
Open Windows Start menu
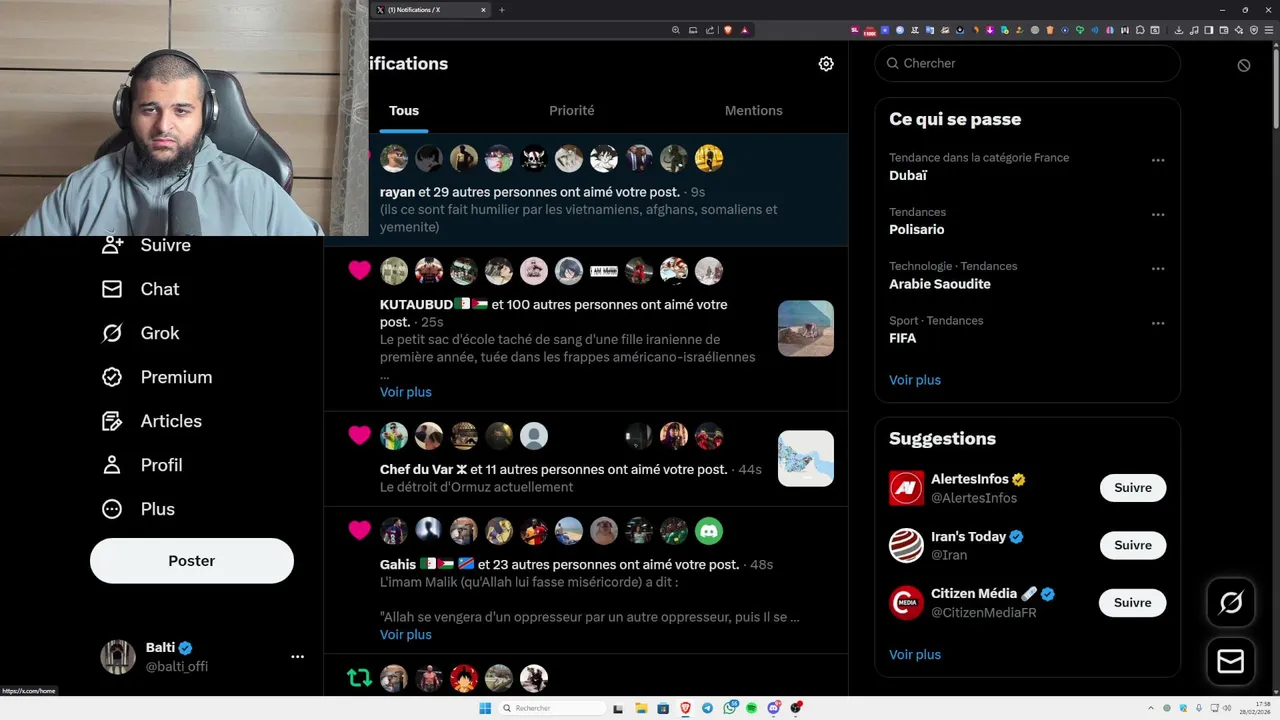(x=485, y=708)
